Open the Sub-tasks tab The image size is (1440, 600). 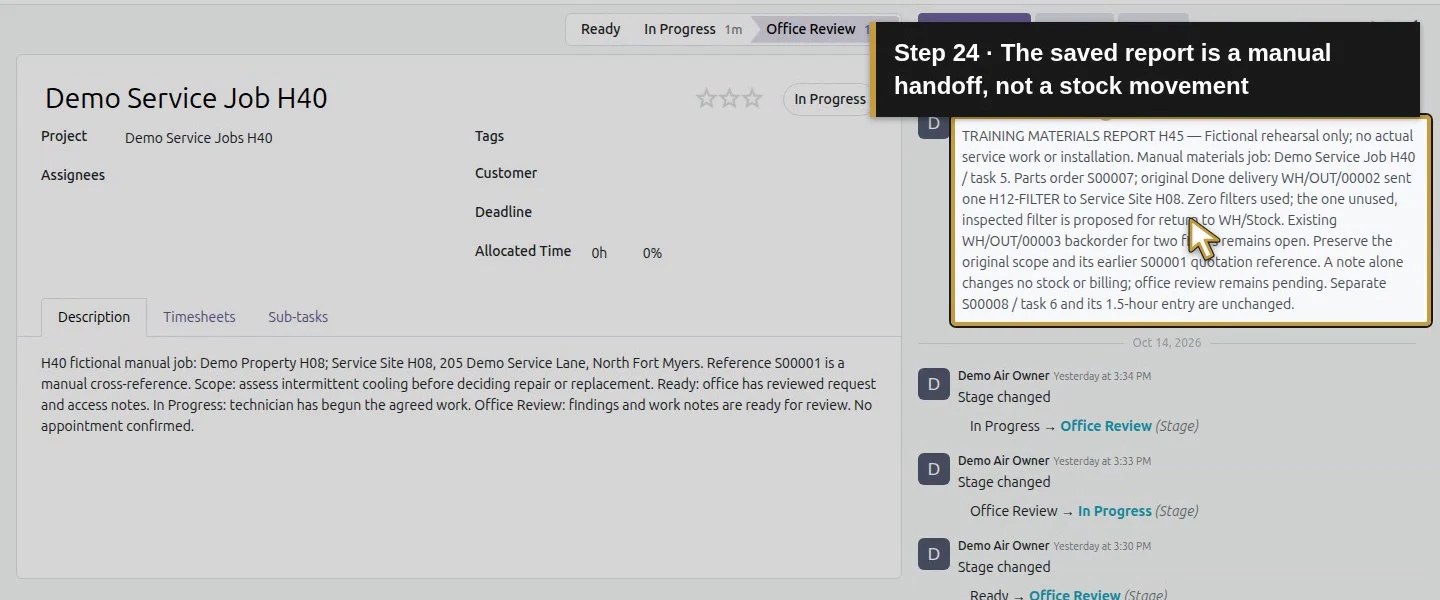pos(298,317)
